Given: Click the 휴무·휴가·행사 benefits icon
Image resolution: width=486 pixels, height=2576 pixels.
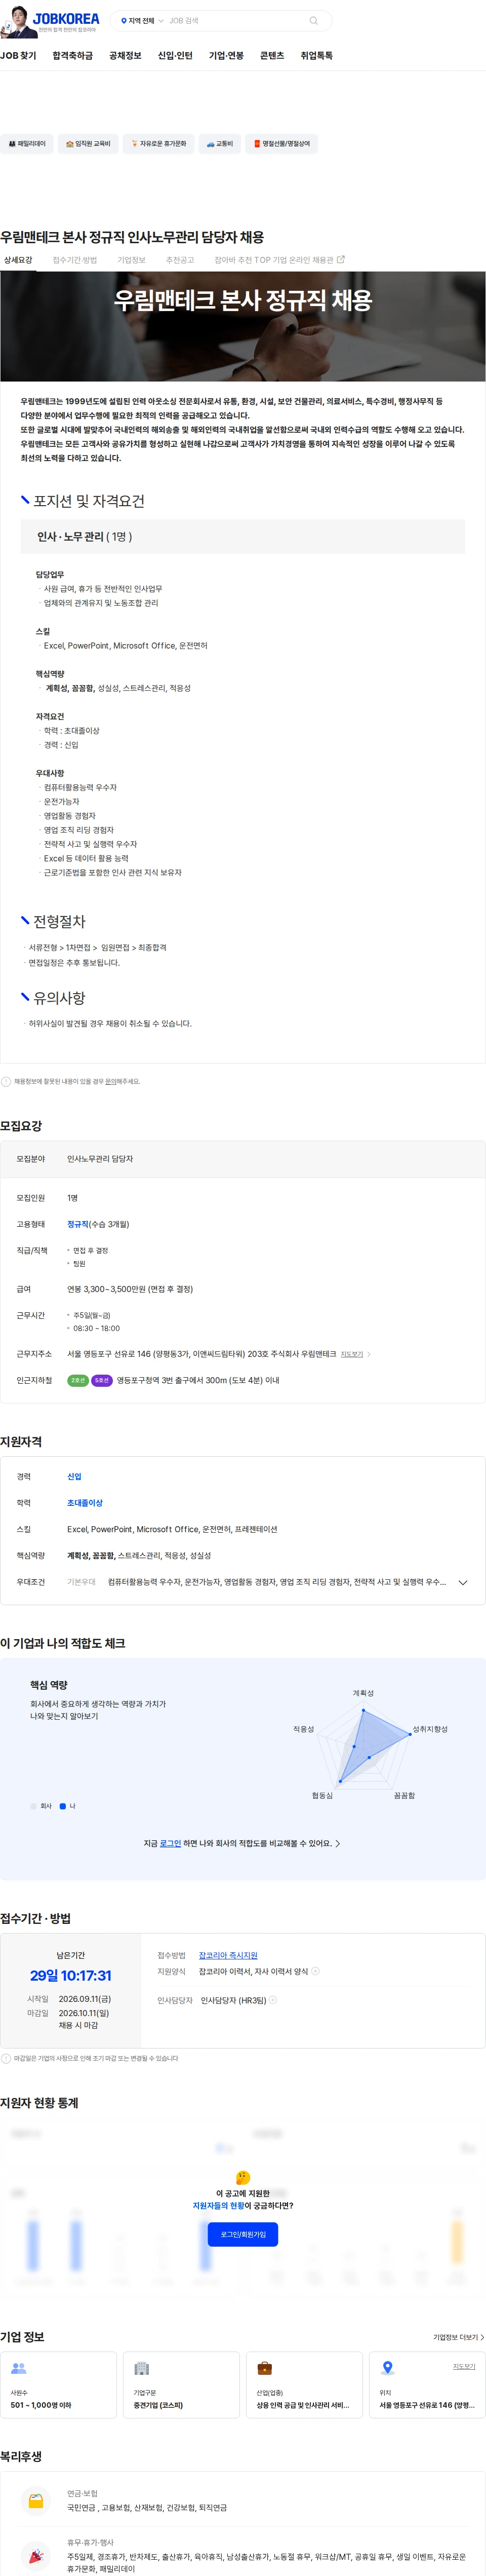Looking at the screenshot, I should (36, 2556).
